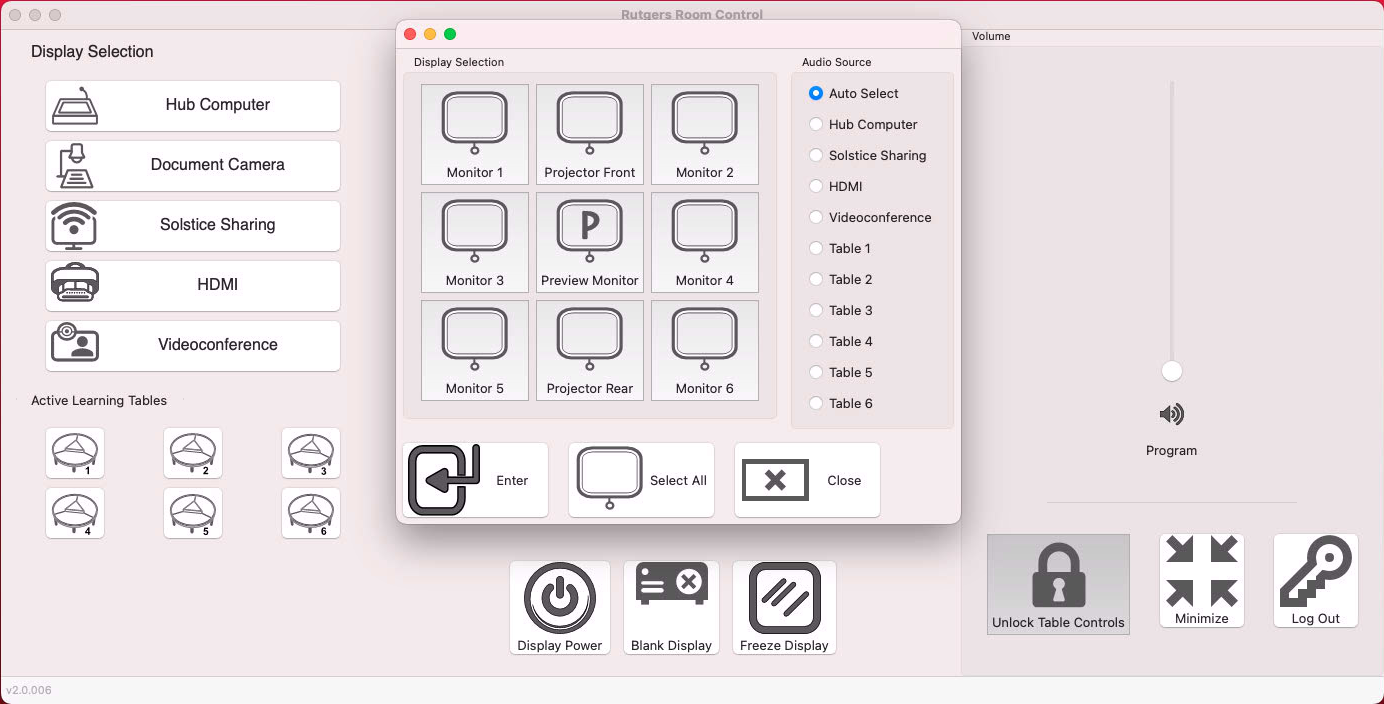
Task: Log out of room control
Action: click(x=1315, y=580)
